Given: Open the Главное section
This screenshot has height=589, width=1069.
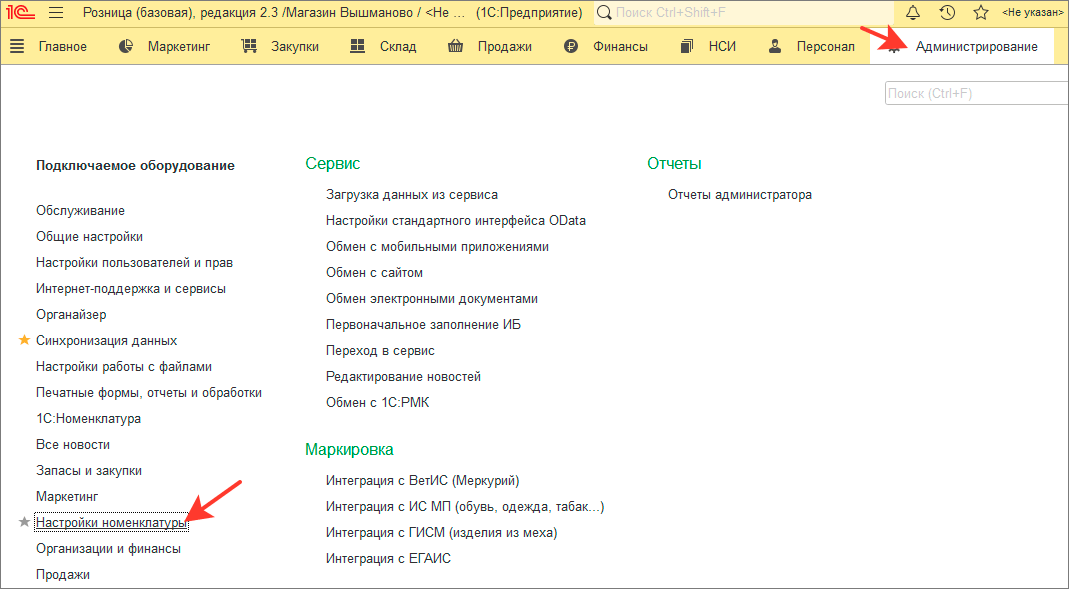Looking at the screenshot, I should [x=63, y=46].
